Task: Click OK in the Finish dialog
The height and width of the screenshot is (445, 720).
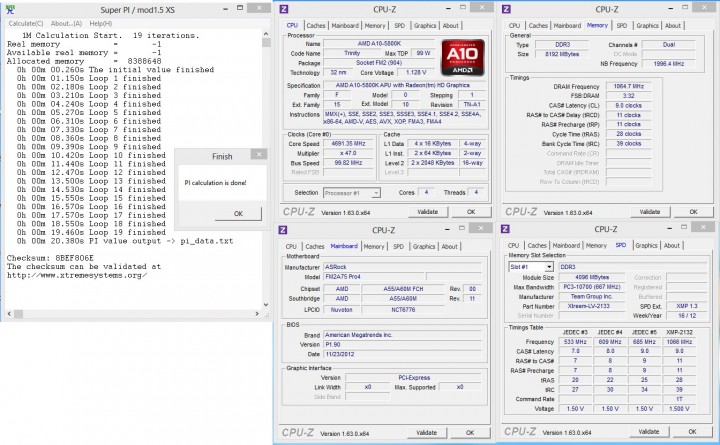Action: (x=238, y=214)
